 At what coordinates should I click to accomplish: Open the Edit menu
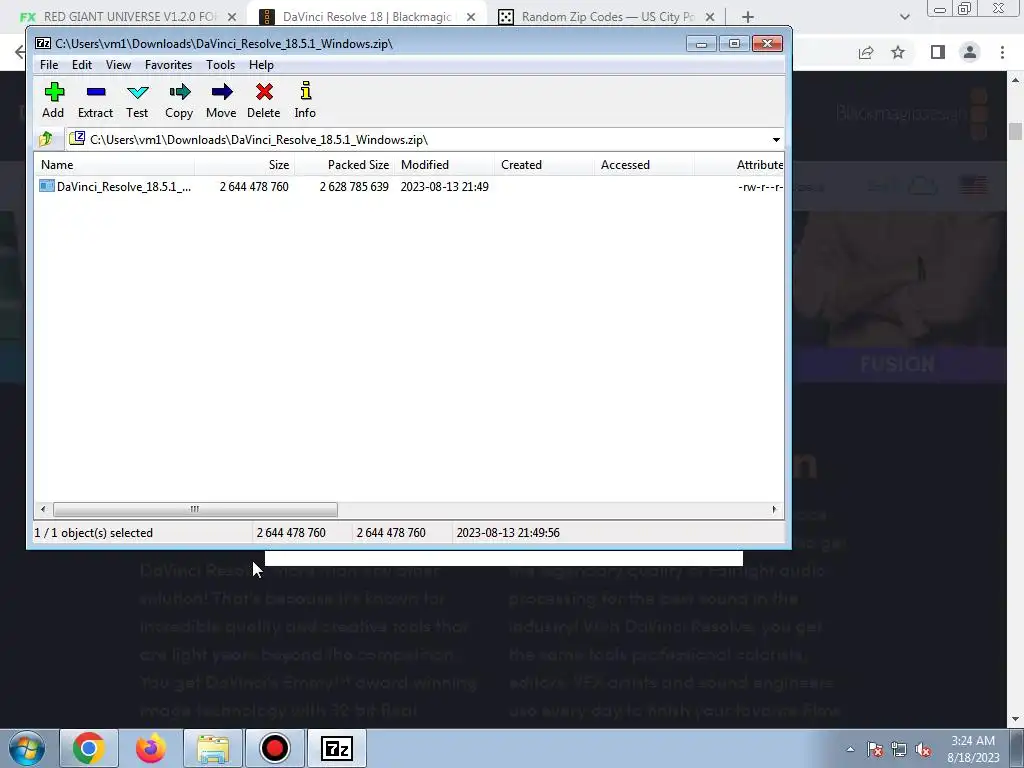[x=82, y=65]
